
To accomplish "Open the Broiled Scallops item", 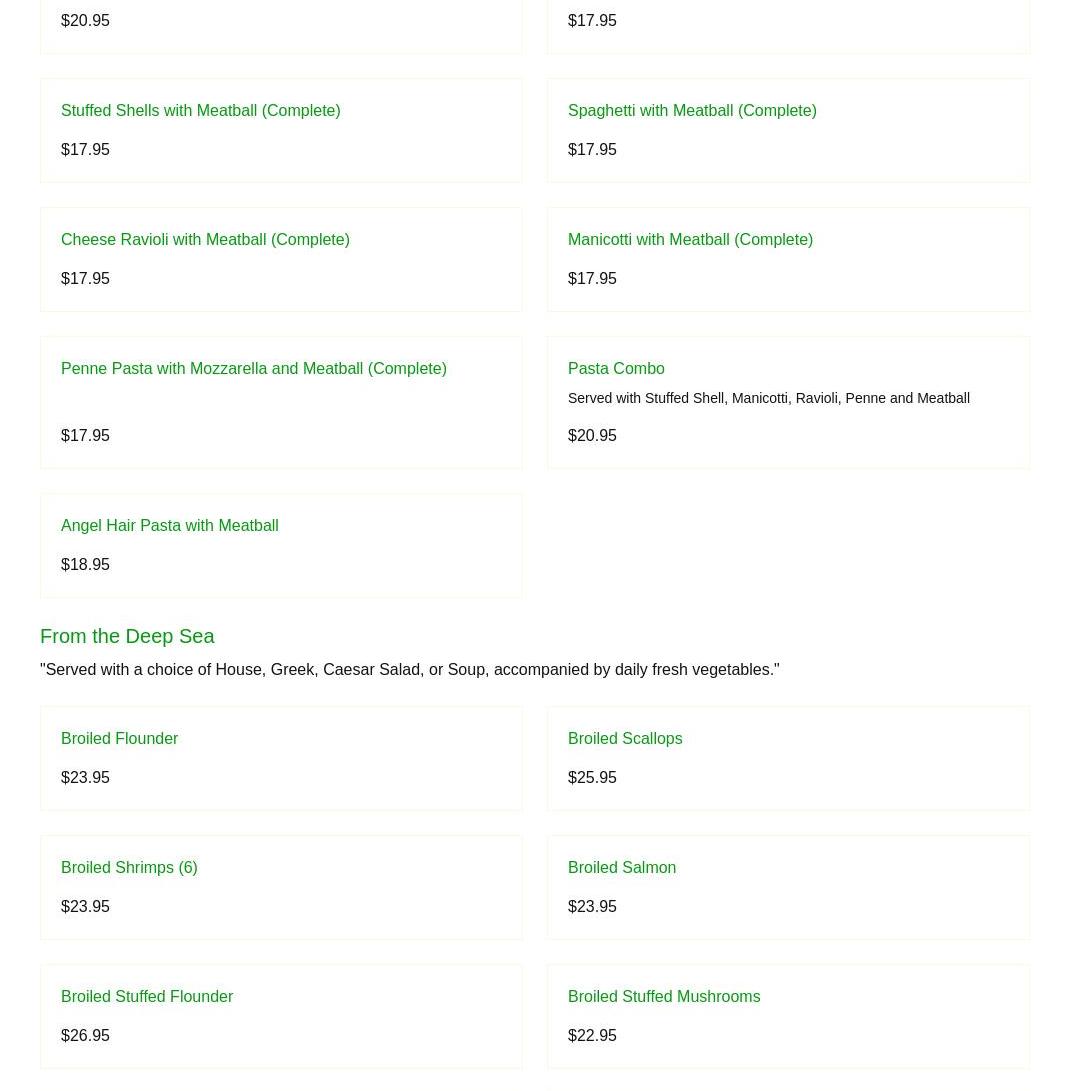I will (x=624, y=739).
